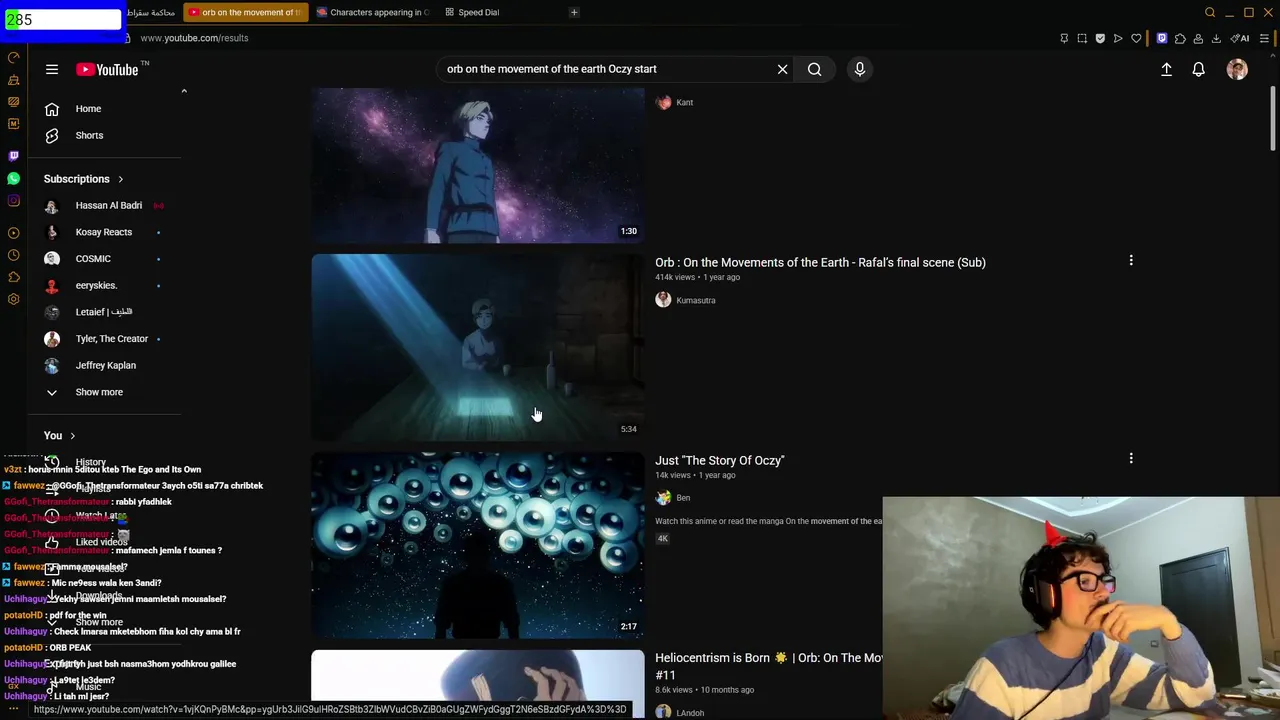Open the browser profile icon

point(1198,38)
